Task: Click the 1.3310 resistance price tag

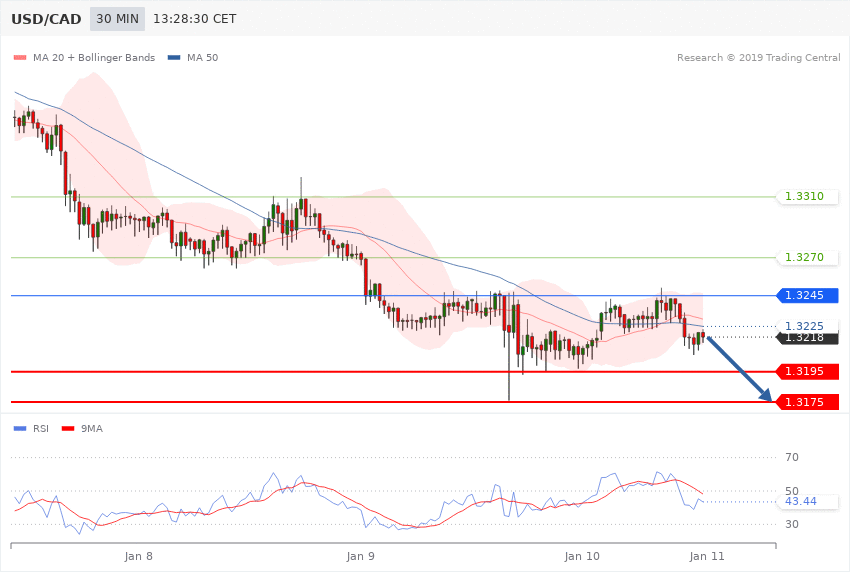Action: 807,196
